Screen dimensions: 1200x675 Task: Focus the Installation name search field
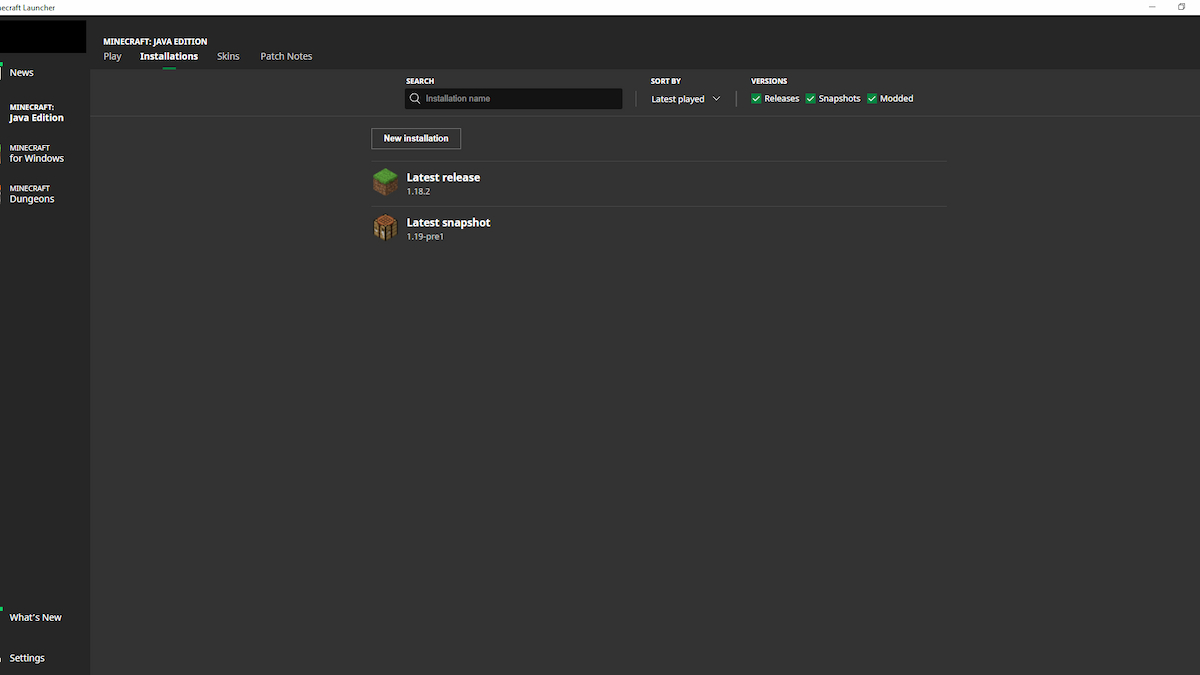coord(520,99)
